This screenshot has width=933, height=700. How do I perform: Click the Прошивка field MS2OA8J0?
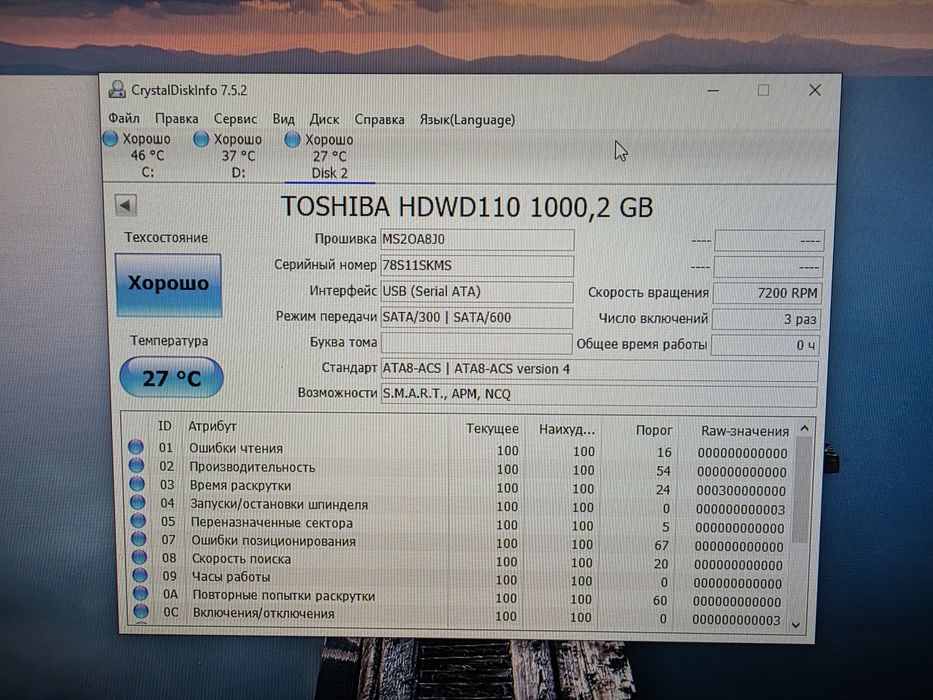477,239
